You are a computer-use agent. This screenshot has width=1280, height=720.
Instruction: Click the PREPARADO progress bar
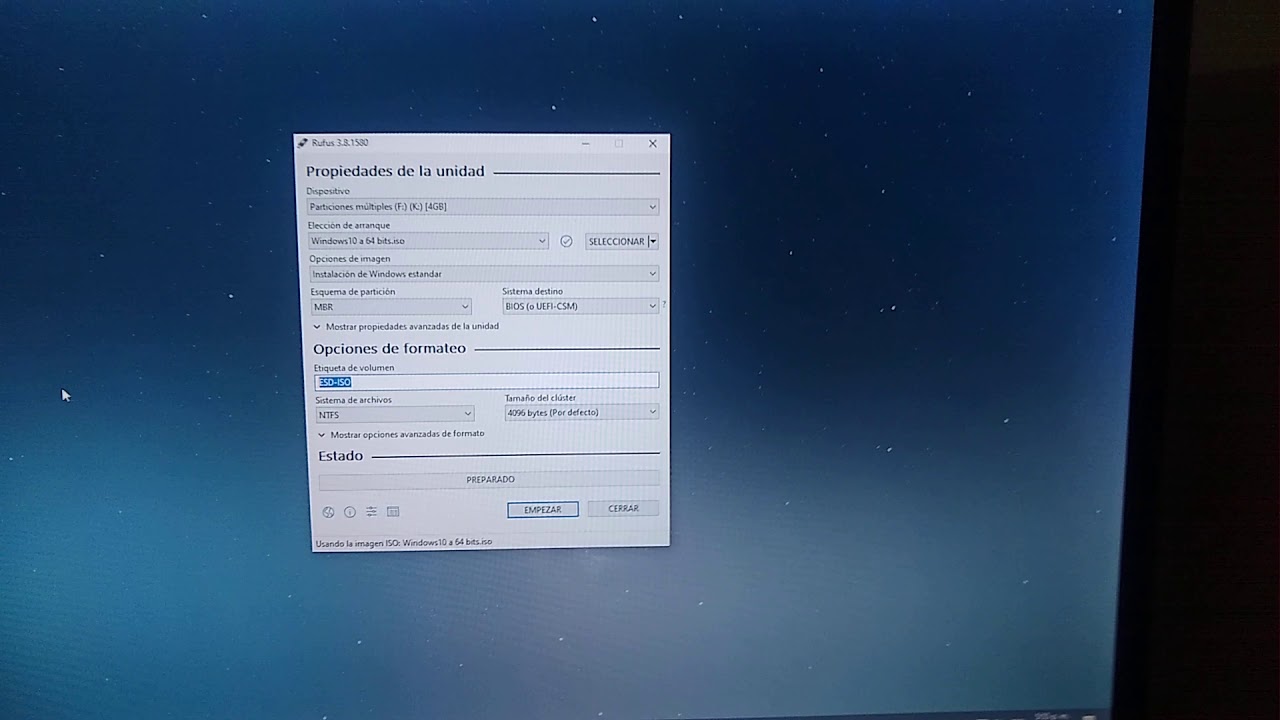(x=489, y=480)
